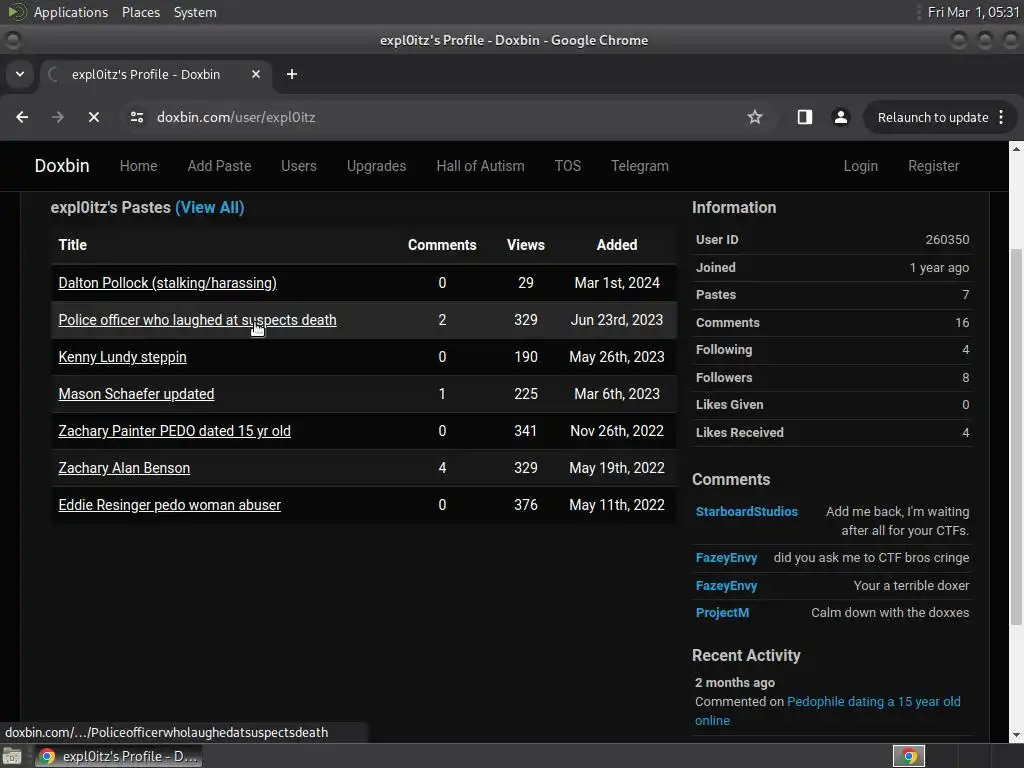This screenshot has width=1024, height=768.
Task: Open the Places menu
Action: click(x=141, y=12)
